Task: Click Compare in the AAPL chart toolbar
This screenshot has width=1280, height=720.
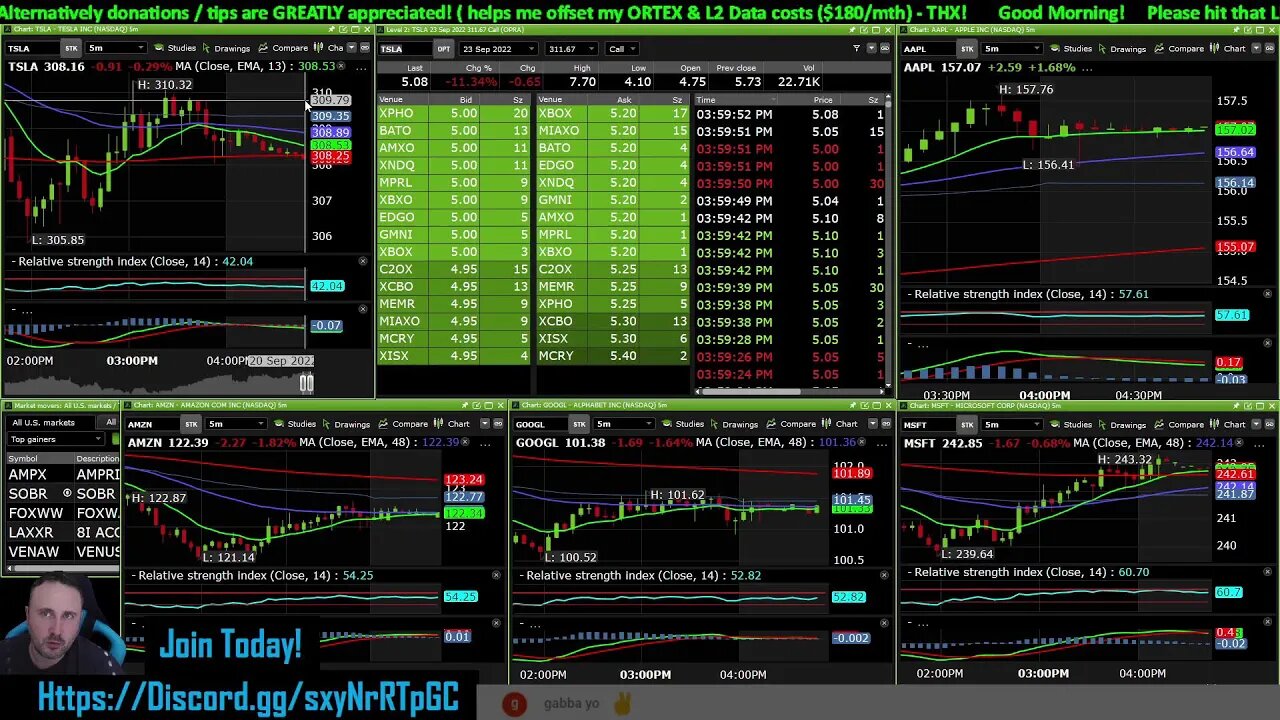Action: pyautogui.click(x=1180, y=48)
